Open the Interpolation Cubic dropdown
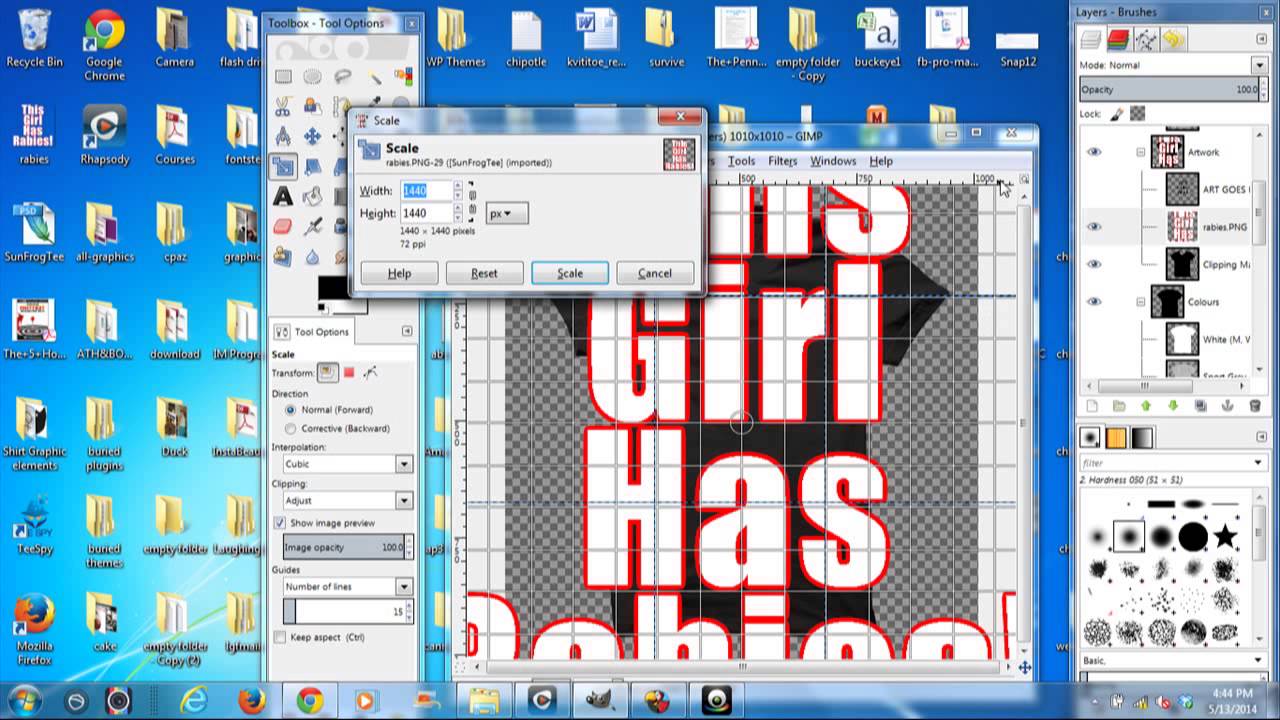The width and height of the screenshot is (1280, 720). click(347, 464)
